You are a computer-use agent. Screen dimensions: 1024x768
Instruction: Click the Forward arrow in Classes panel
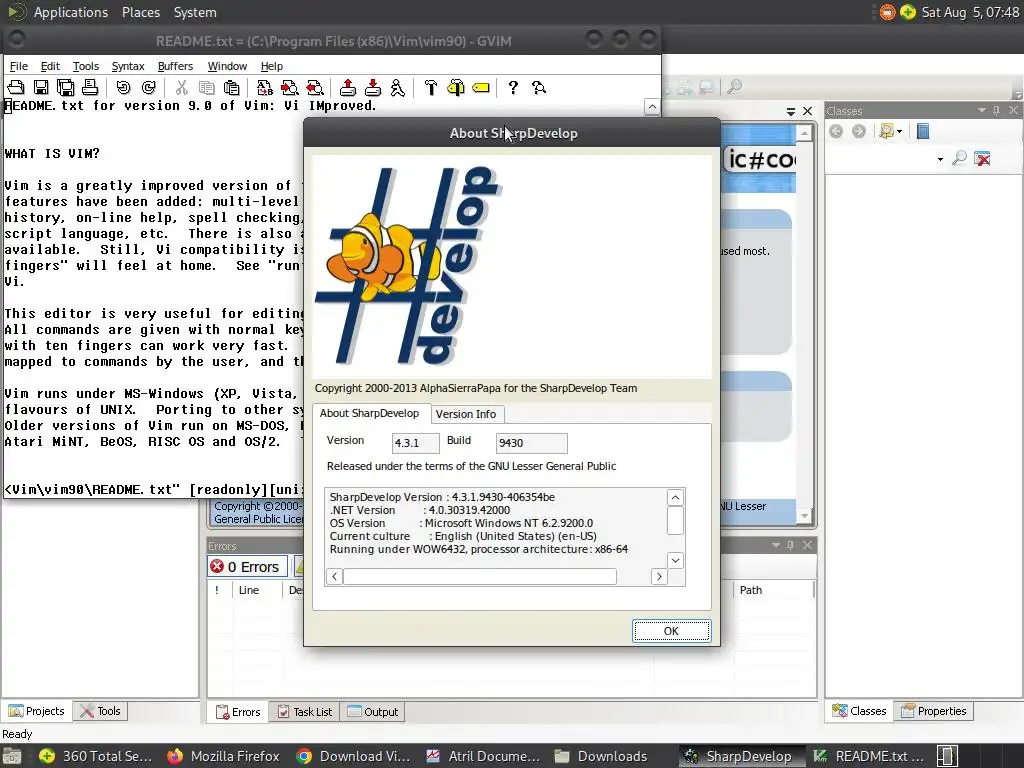point(859,131)
